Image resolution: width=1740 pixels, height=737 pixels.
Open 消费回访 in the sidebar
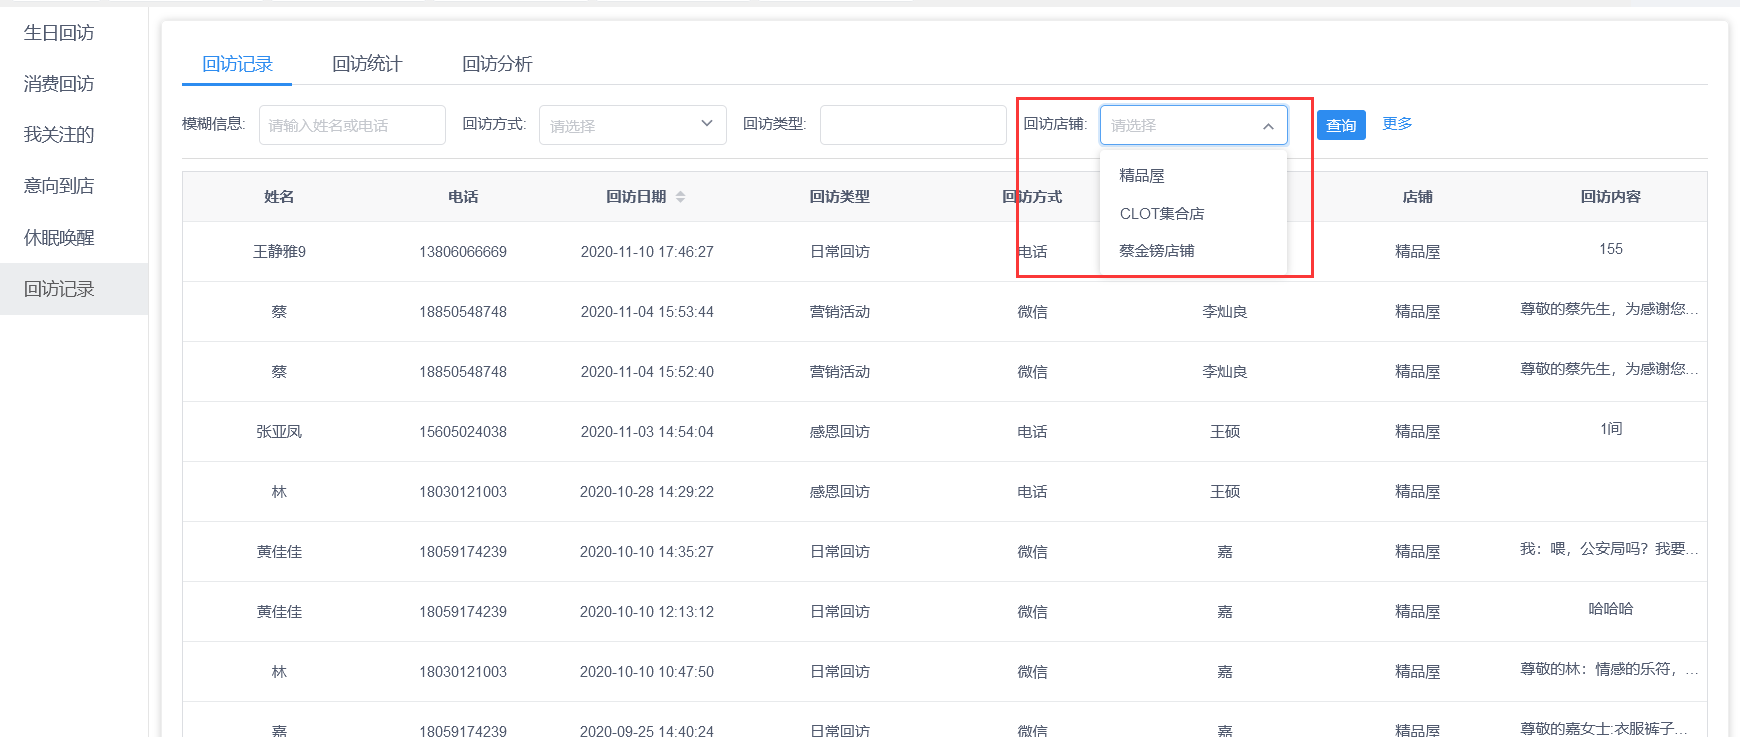[59, 84]
